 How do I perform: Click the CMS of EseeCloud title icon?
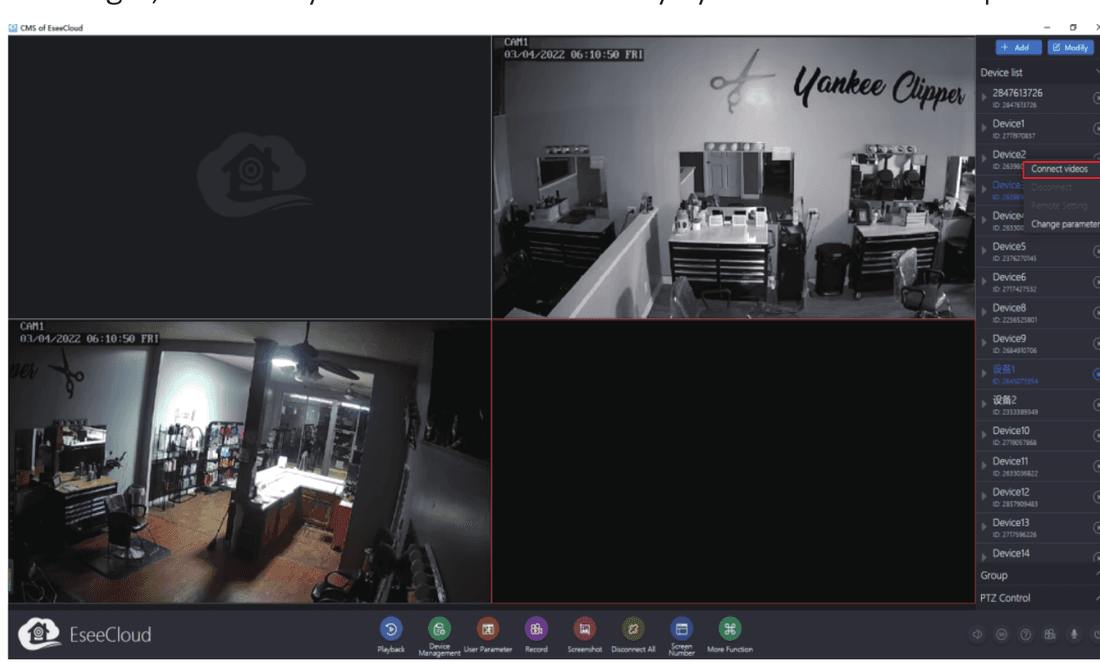pos(13,28)
